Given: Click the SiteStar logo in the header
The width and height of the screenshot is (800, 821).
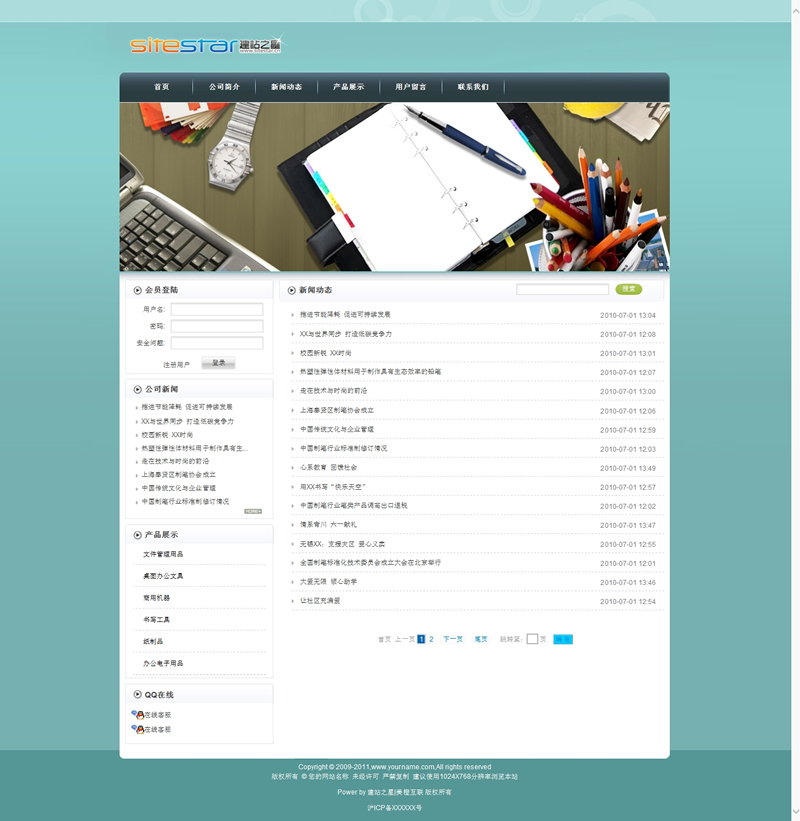Looking at the screenshot, I should coord(205,46).
